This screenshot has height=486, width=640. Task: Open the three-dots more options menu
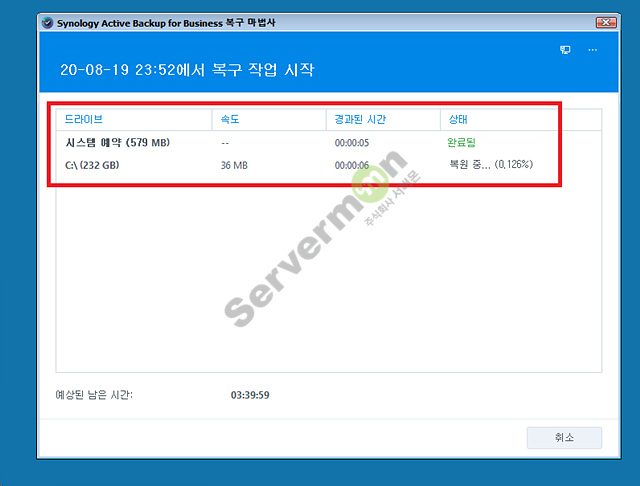592,50
